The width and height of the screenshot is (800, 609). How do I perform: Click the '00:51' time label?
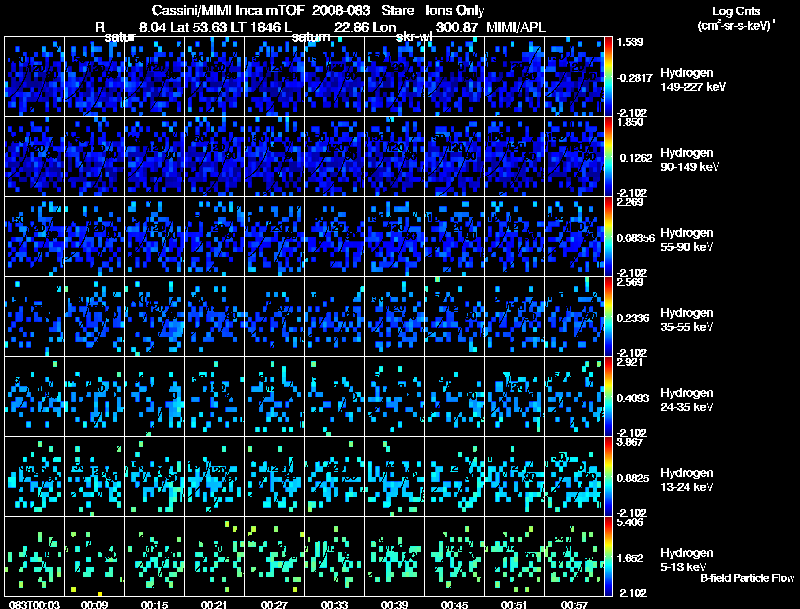514,604
